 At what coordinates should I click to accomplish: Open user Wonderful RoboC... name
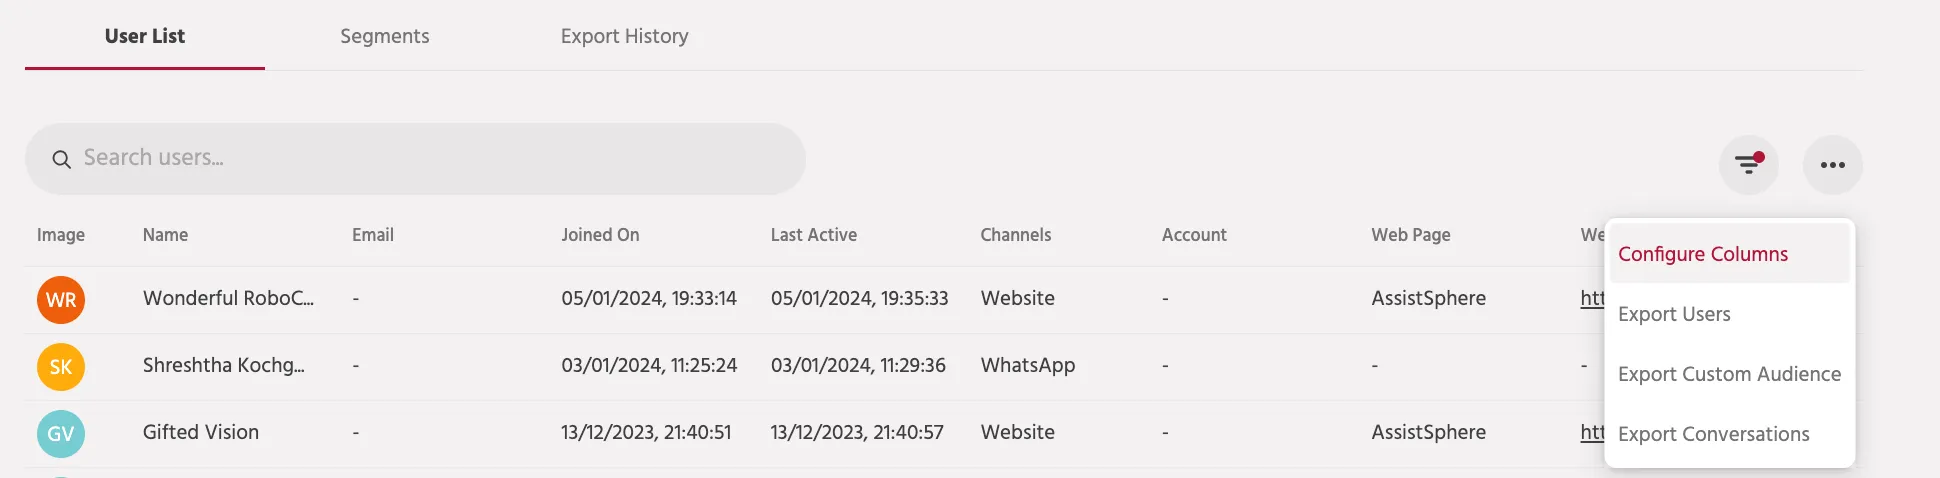tap(228, 298)
